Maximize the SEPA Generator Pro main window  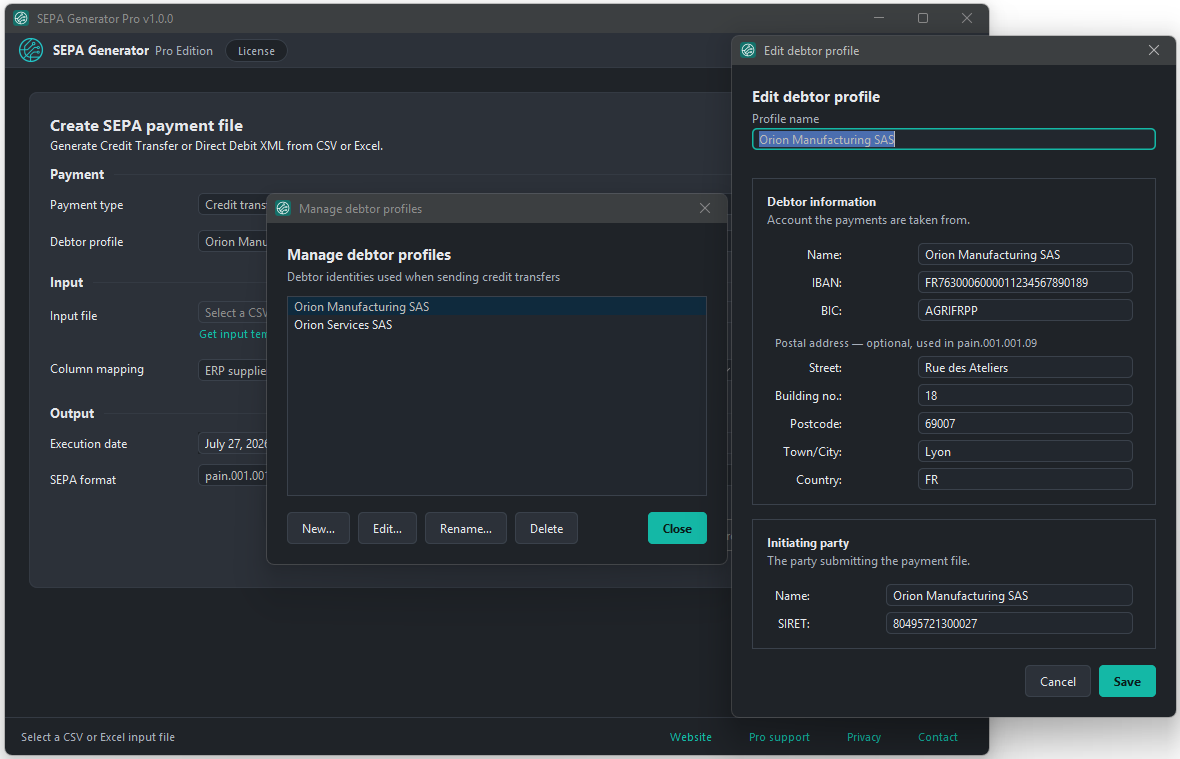[x=923, y=18]
